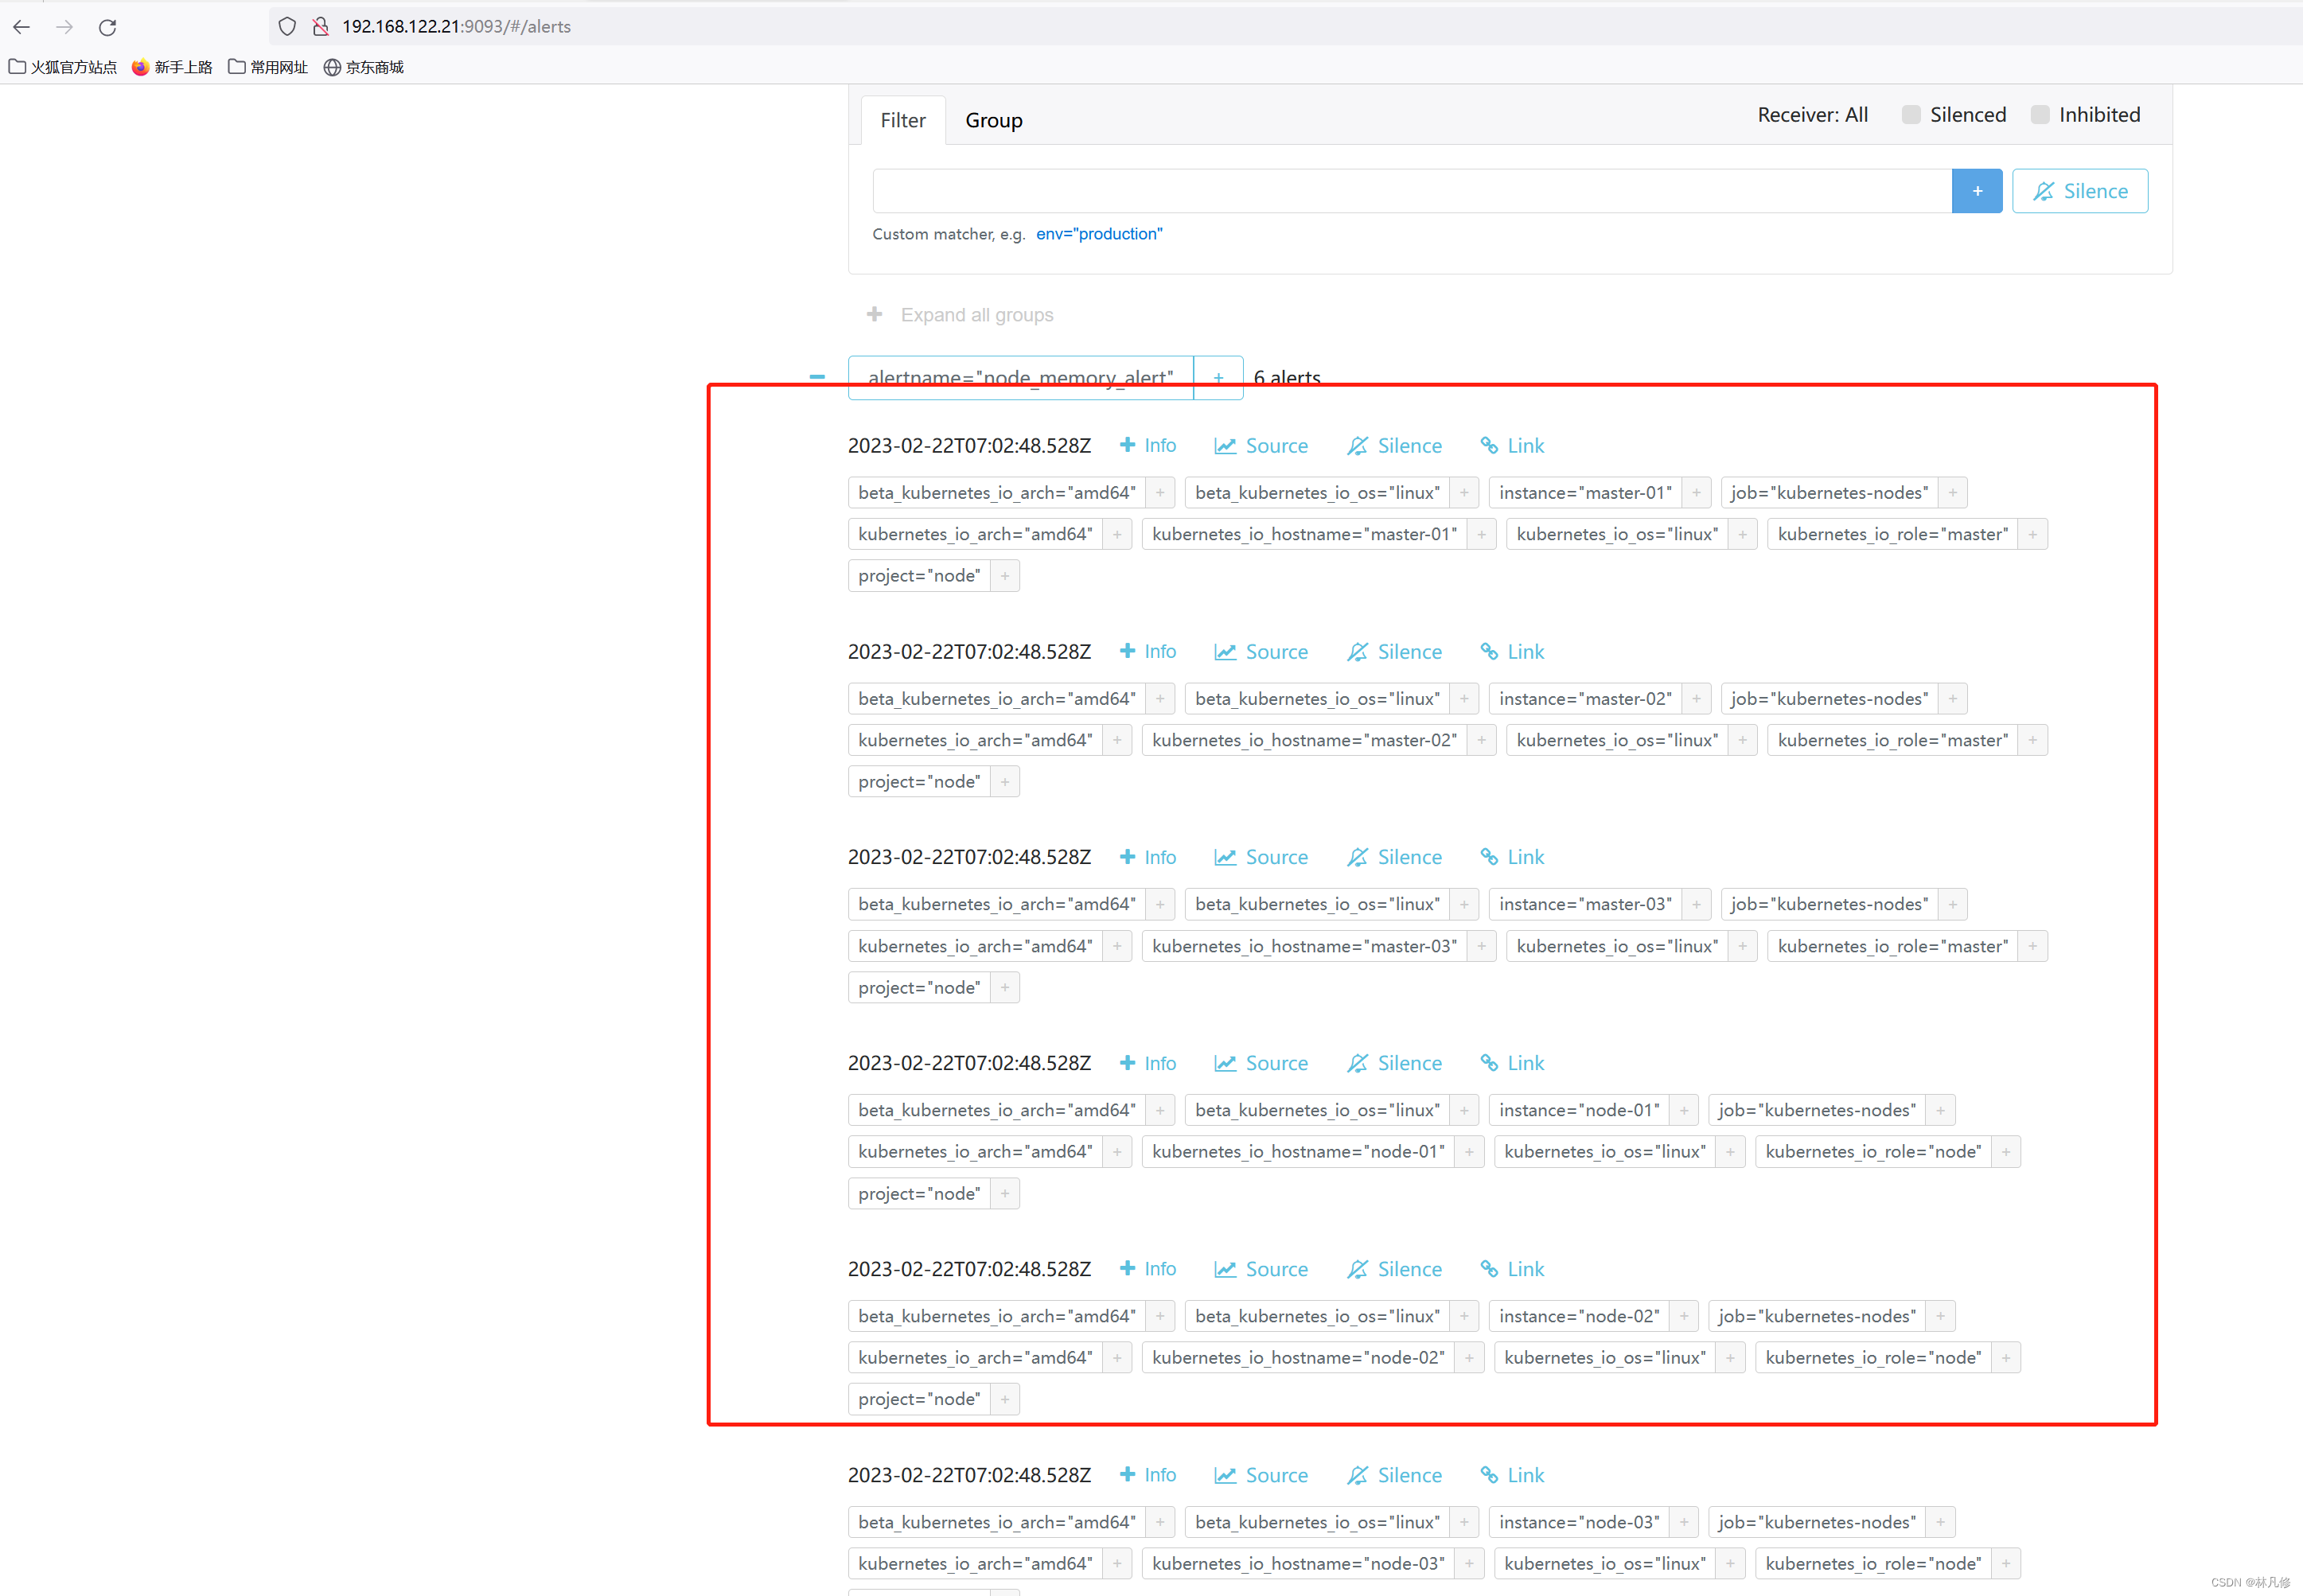
Task: Open Source for the master-02 alert
Action: point(1261,652)
